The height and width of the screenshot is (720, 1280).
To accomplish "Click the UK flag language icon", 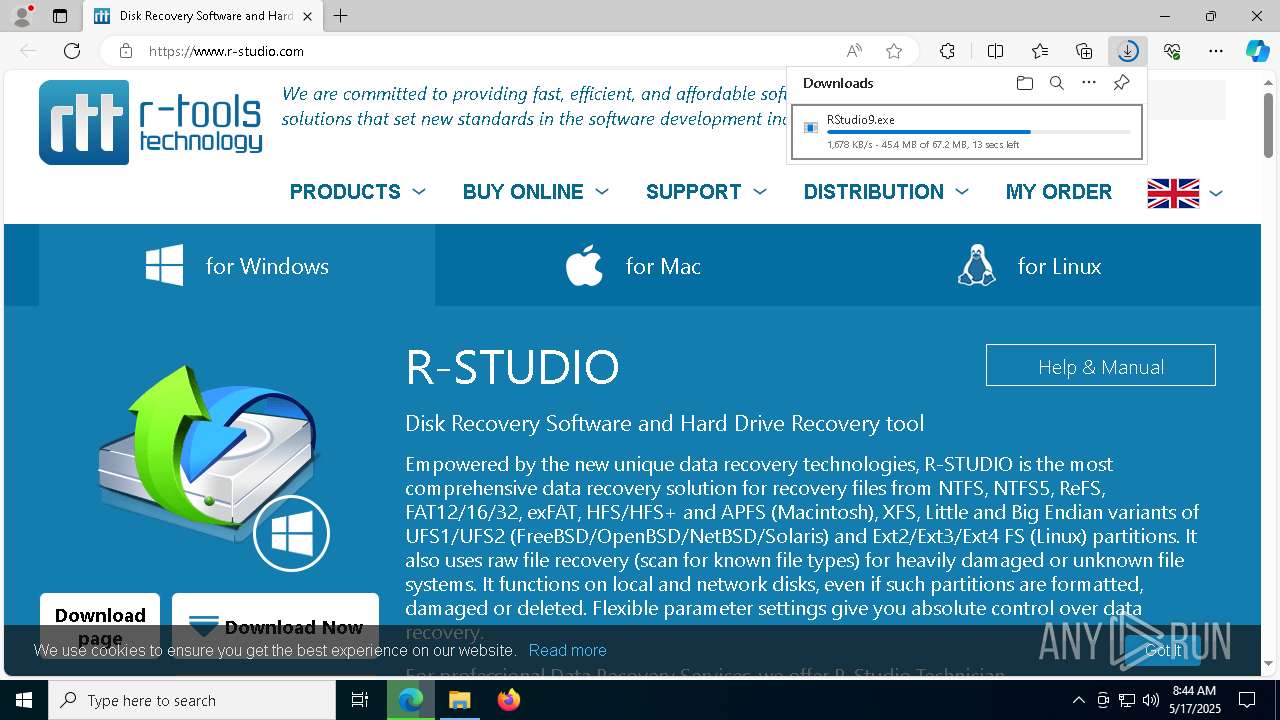I will coord(1173,193).
